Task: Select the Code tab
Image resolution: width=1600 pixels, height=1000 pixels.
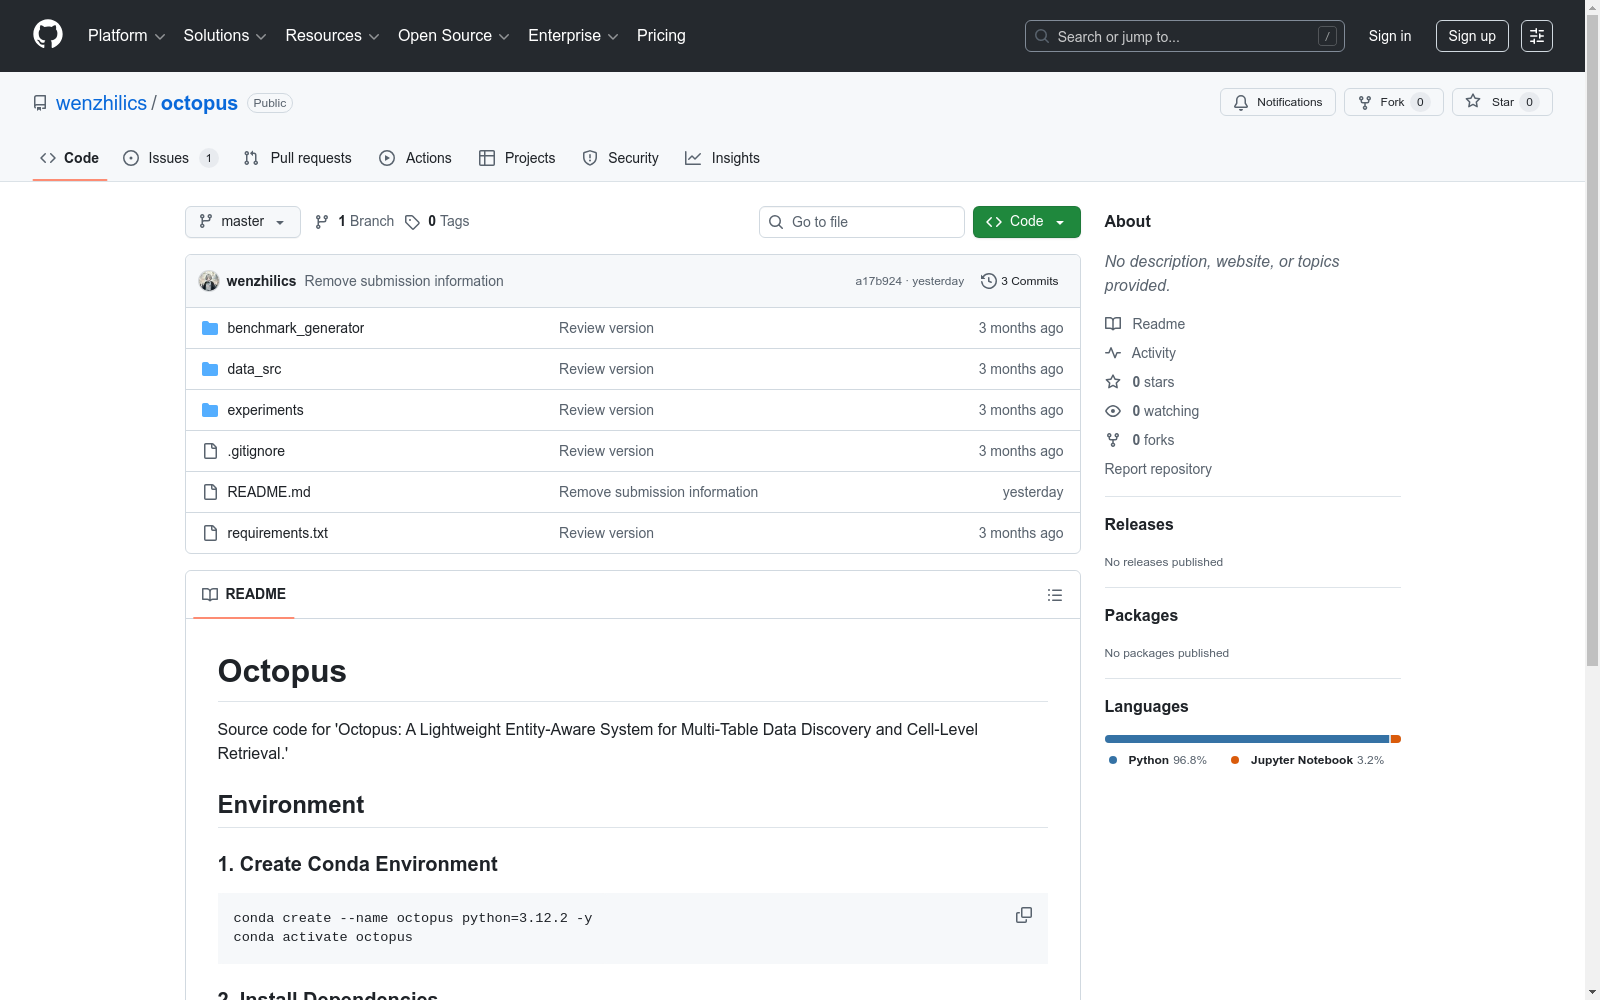Action: coord(70,158)
